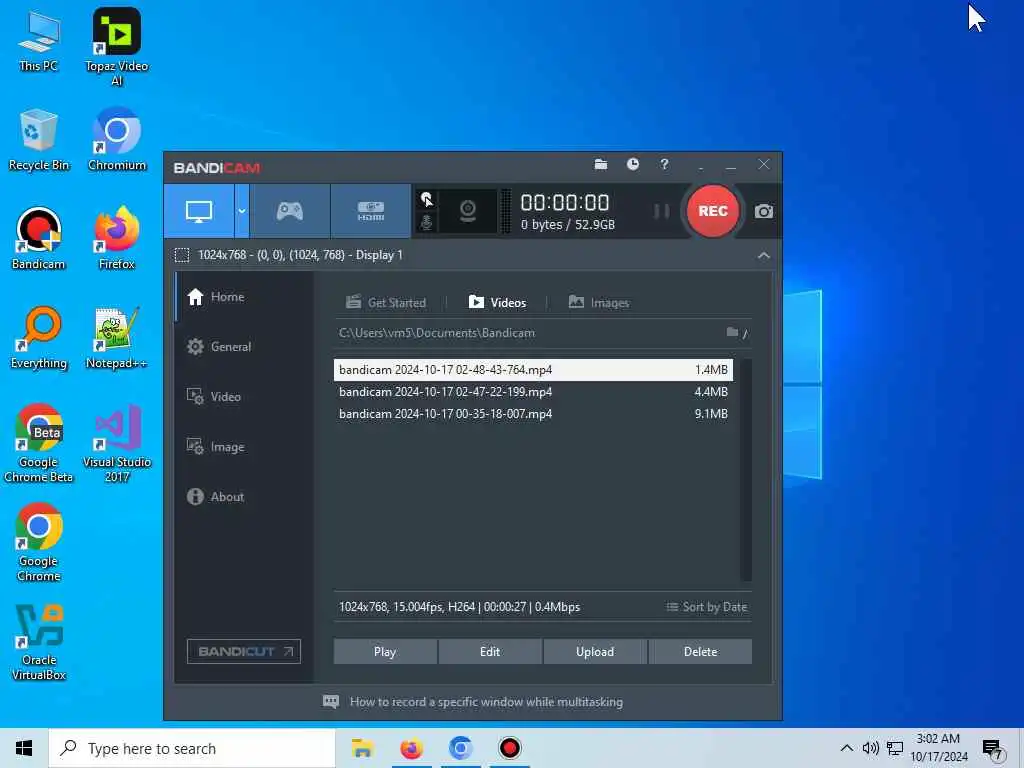Open Notepad++ desktop shortcut

tap(117, 338)
